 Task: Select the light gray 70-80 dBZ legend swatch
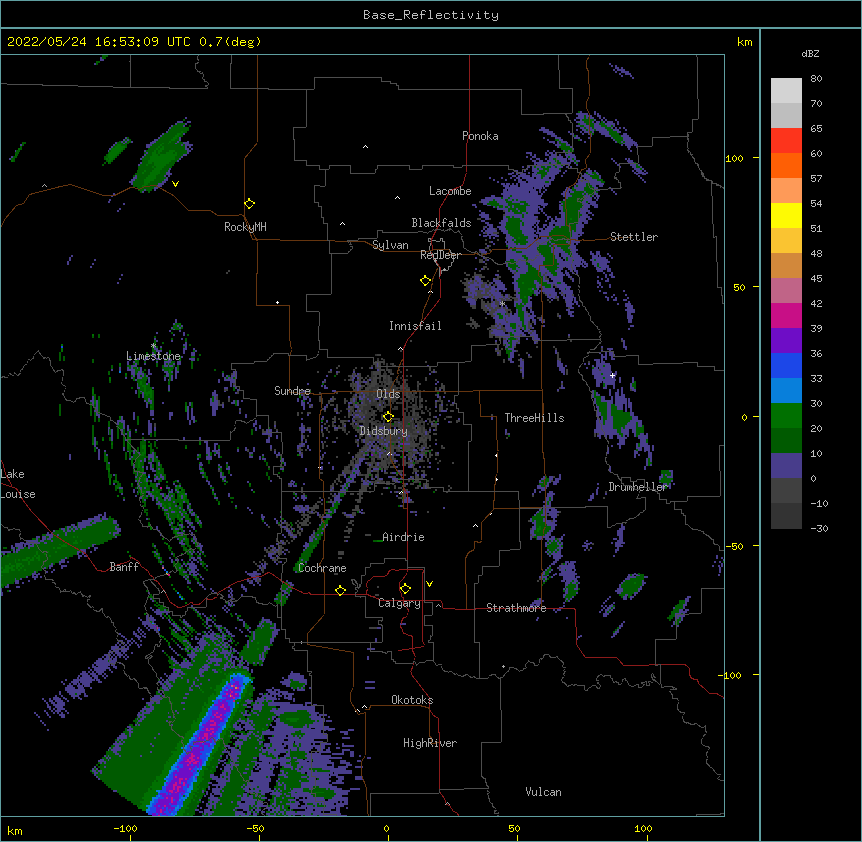[x=786, y=91]
